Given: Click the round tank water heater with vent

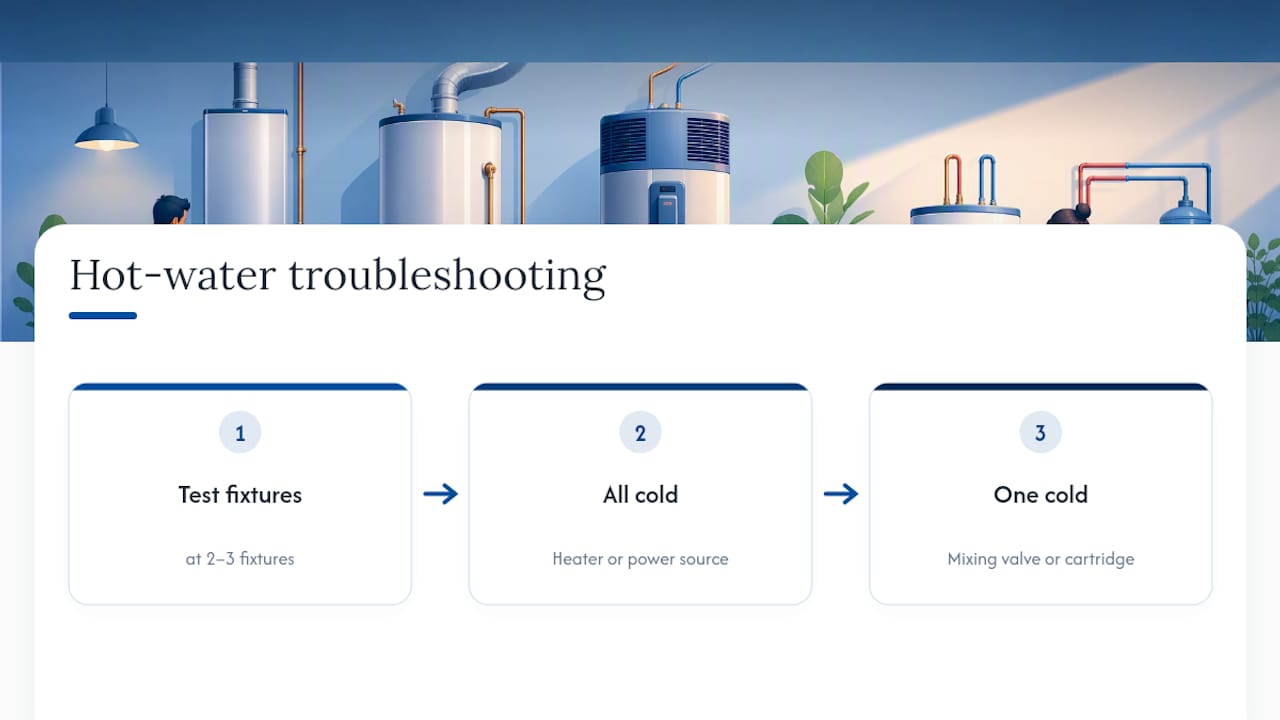Looking at the screenshot, I should pyautogui.click(x=440, y=155).
